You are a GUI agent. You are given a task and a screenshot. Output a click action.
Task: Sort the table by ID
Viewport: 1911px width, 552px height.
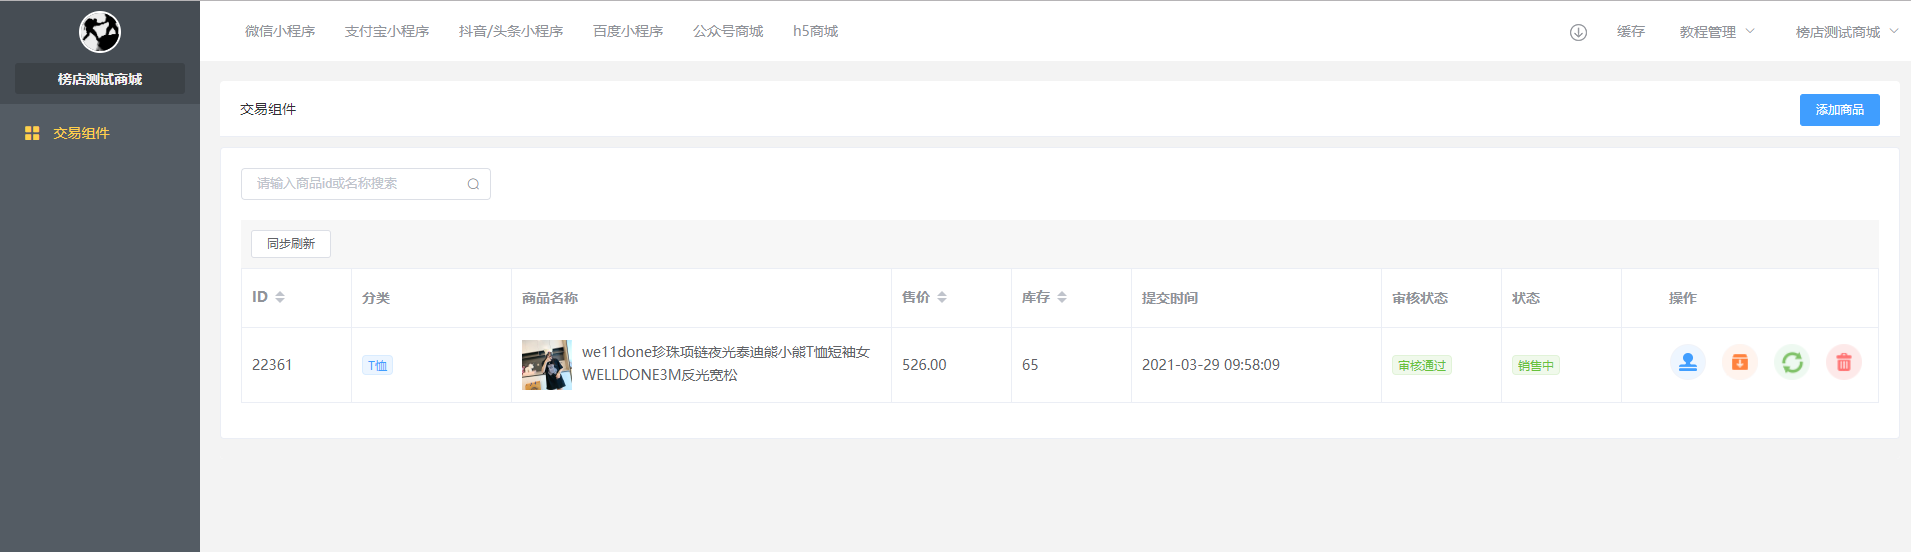click(x=280, y=297)
